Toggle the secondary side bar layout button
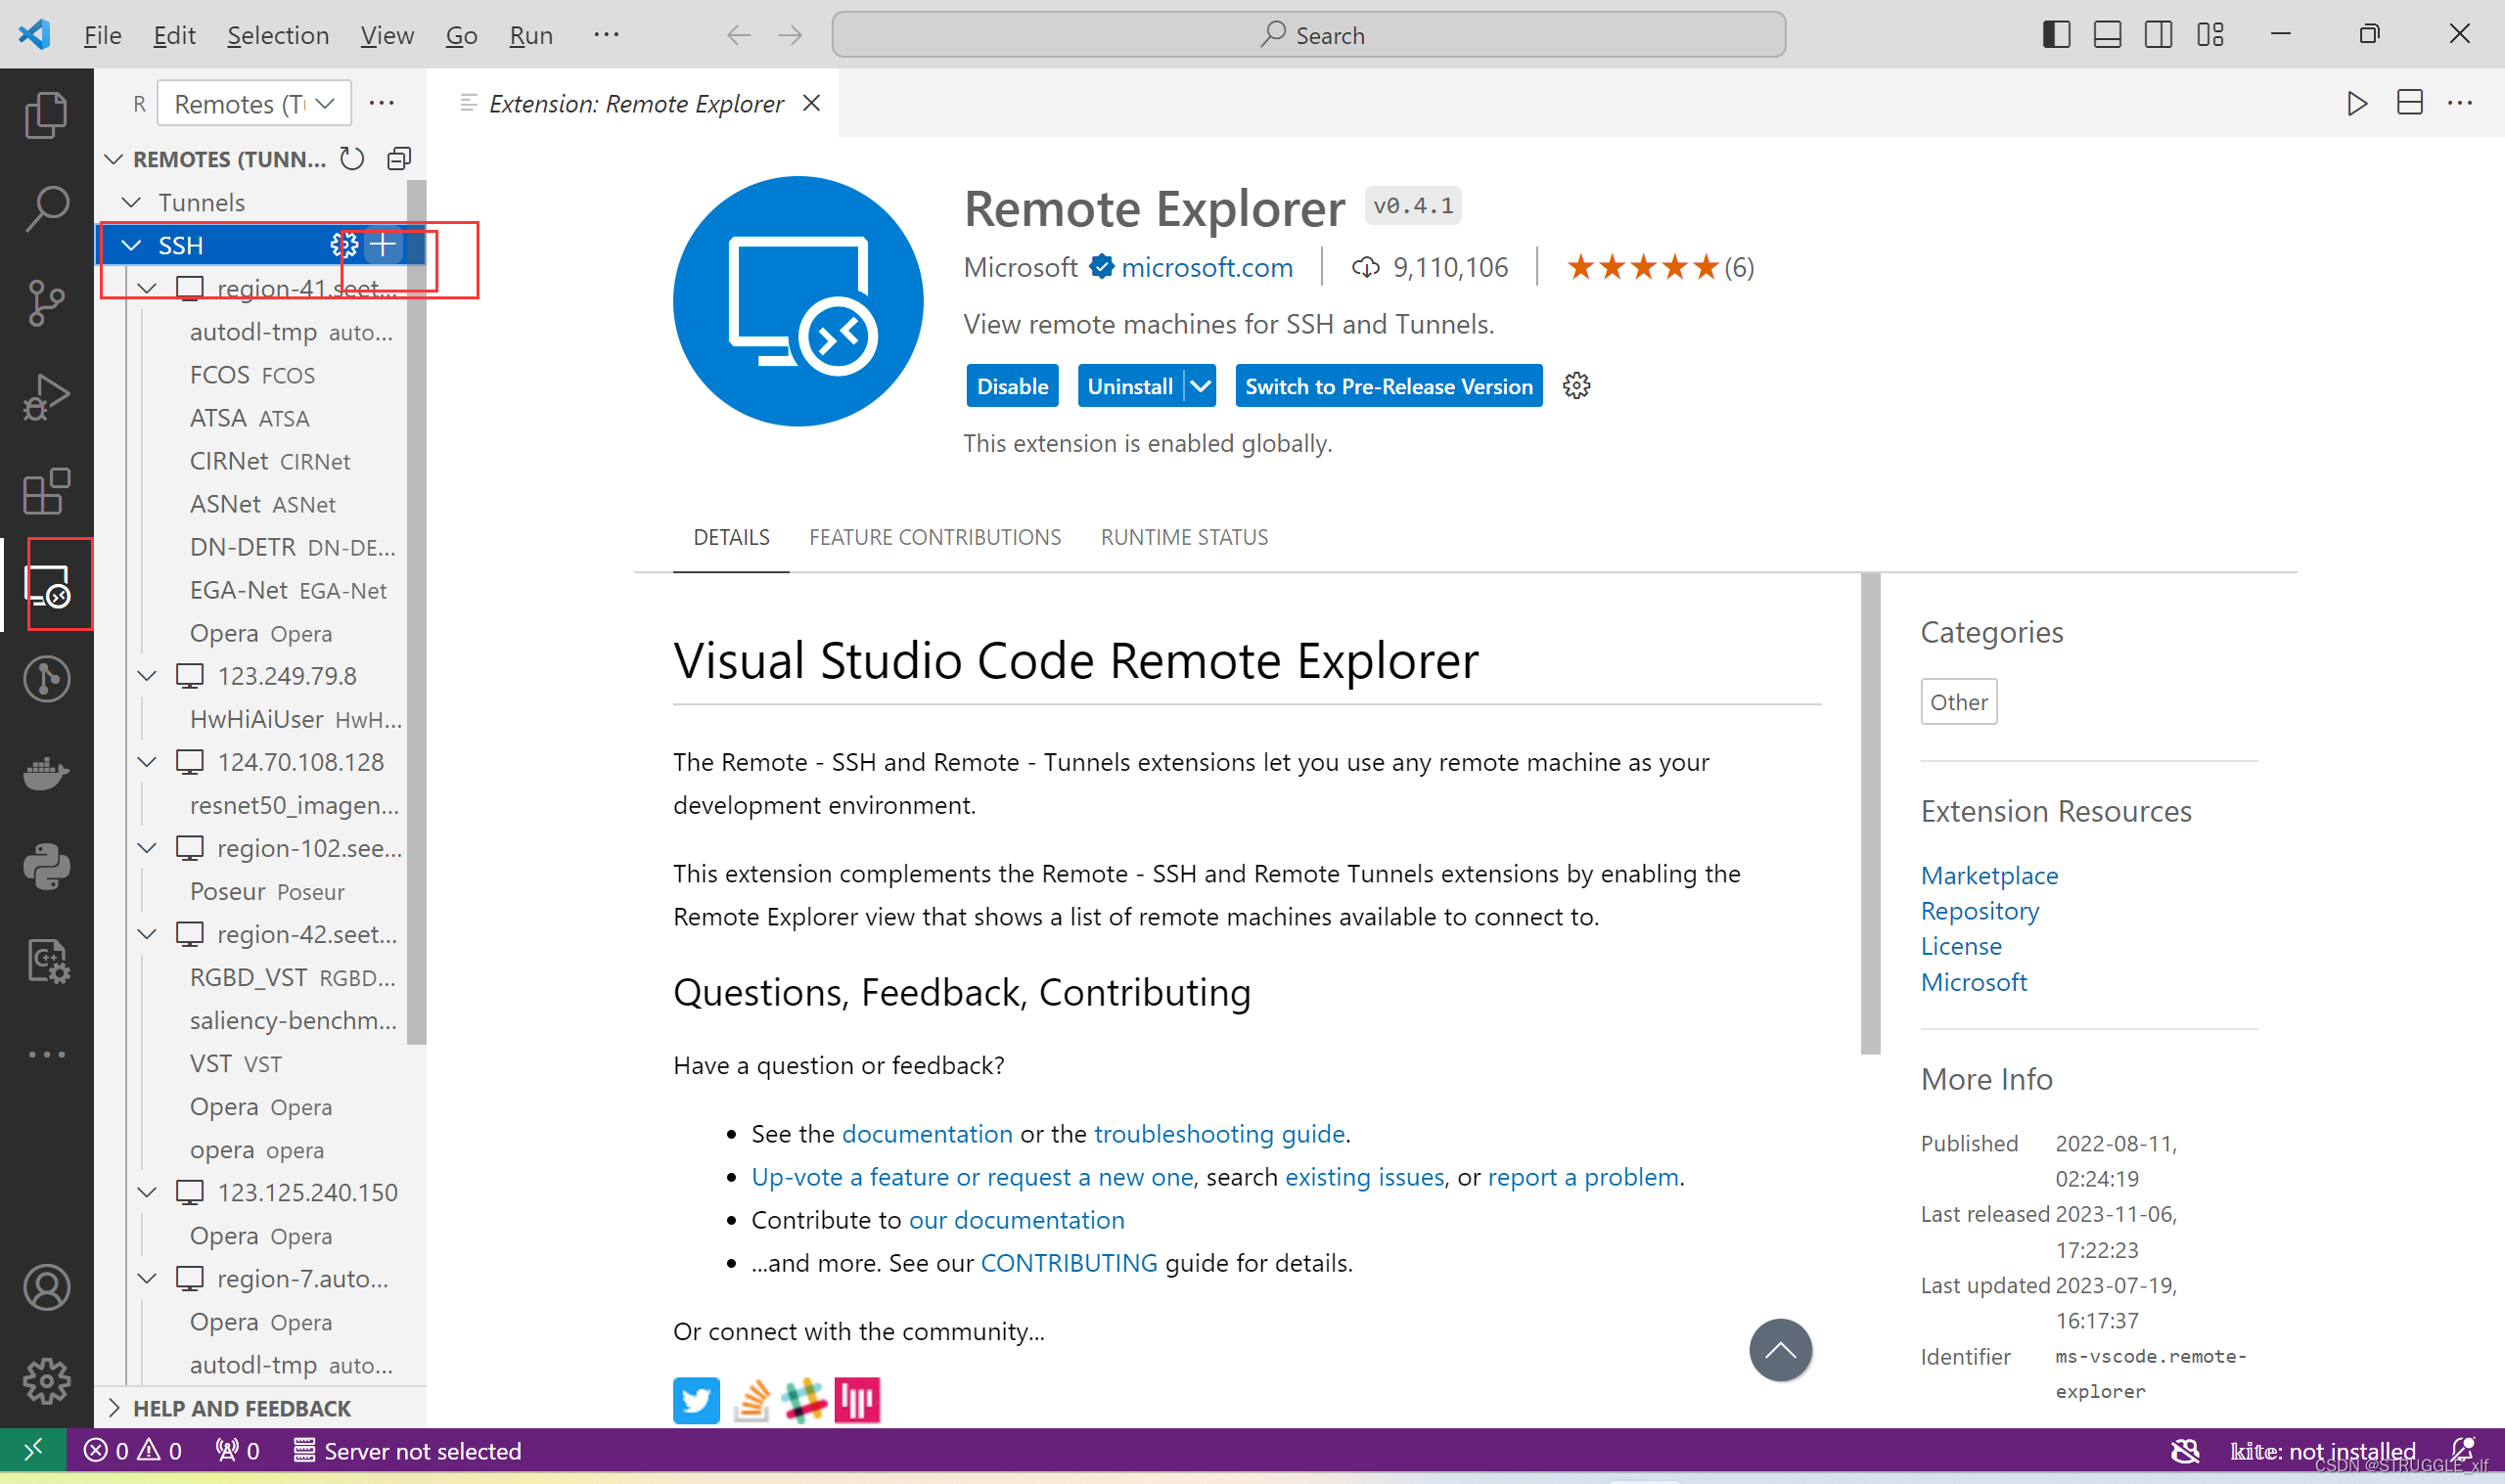Screen dimensions: 2505x1484 coord(2158,35)
